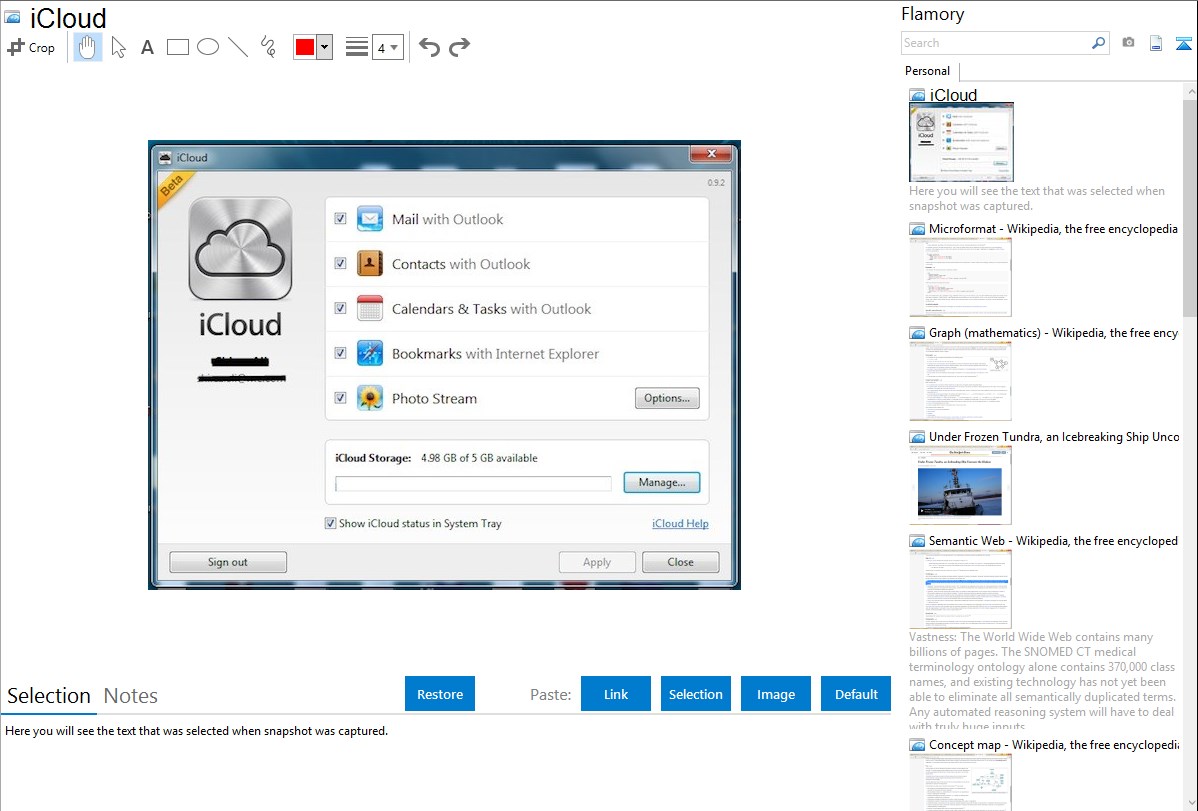Click the line thickness icon
The height and width of the screenshot is (811, 1198).
pyautogui.click(x=357, y=47)
